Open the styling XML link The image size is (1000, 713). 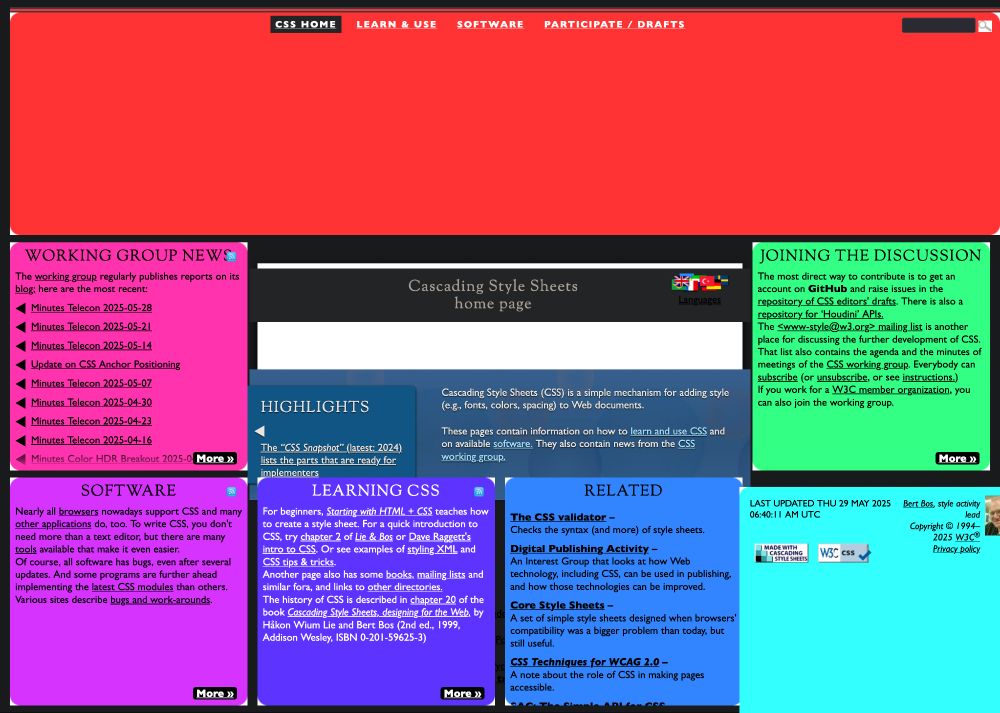(x=432, y=549)
